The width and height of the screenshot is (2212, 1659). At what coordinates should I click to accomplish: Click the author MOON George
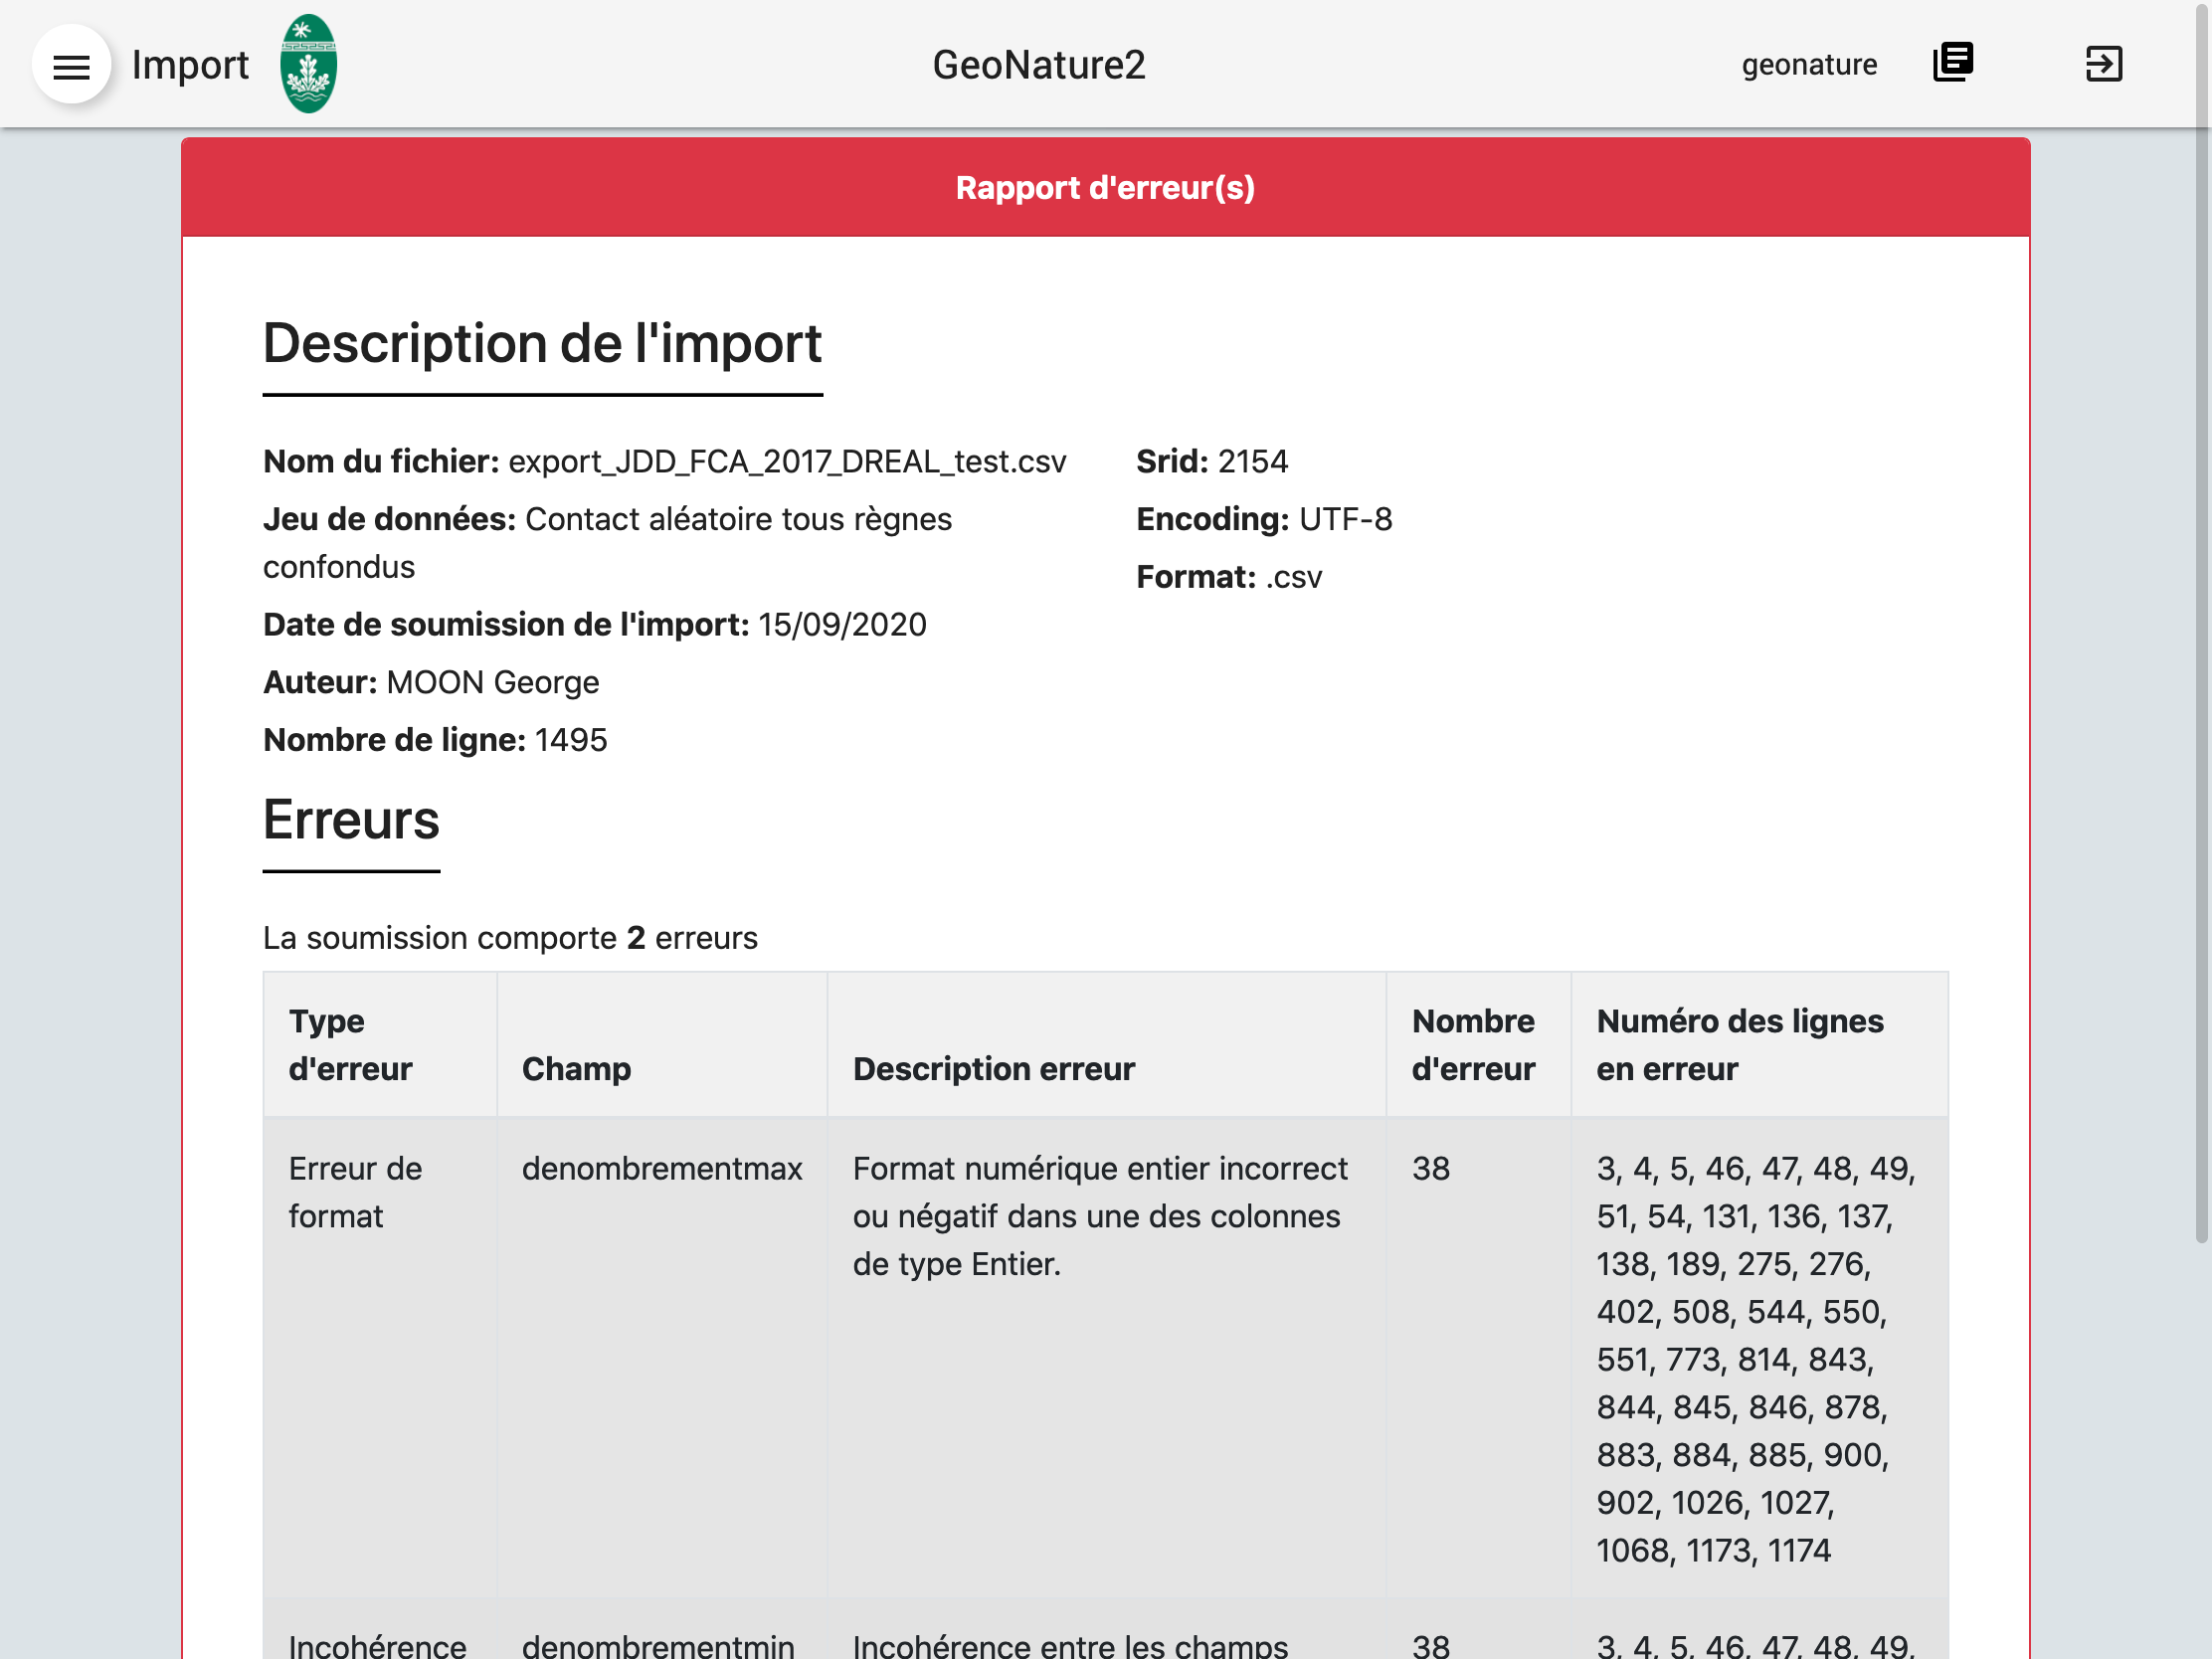pyautogui.click(x=493, y=683)
